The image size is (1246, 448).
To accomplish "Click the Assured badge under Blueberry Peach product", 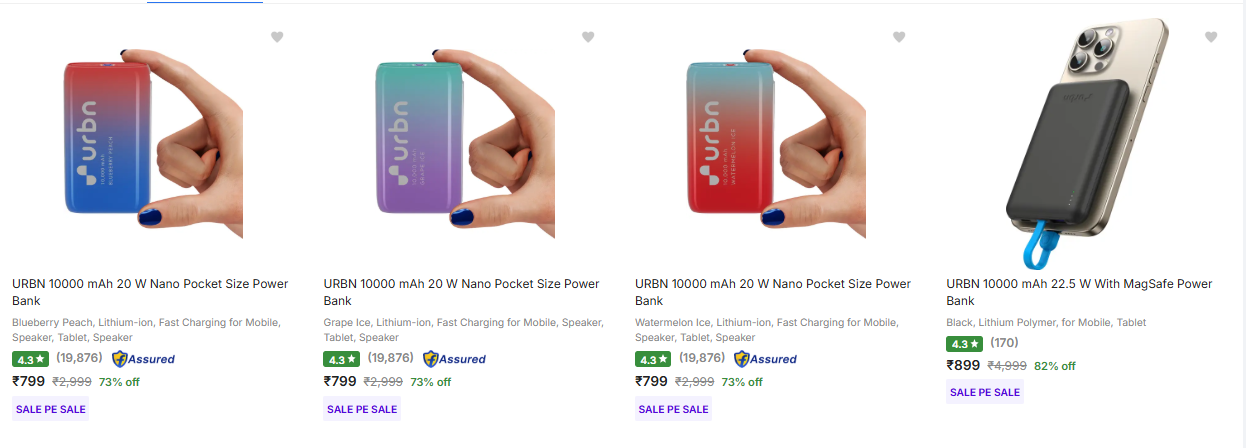I will pos(143,359).
